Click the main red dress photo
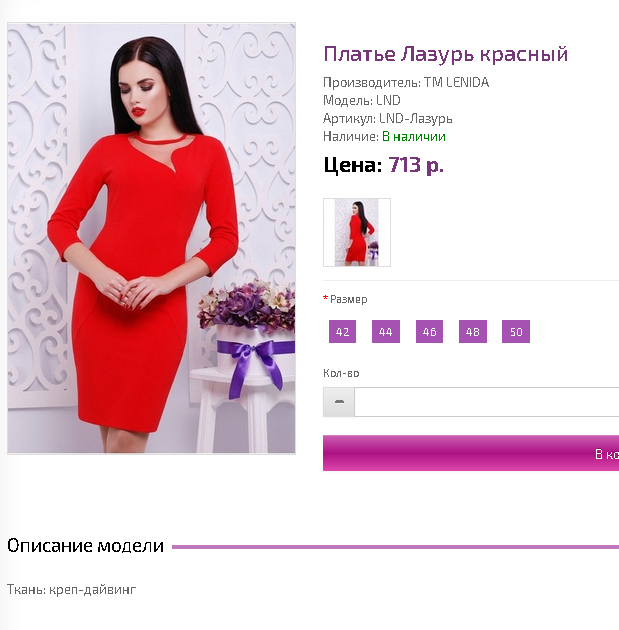Image resolution: width=619 pixels, height=630 pixels. click(x=151, y=238)
